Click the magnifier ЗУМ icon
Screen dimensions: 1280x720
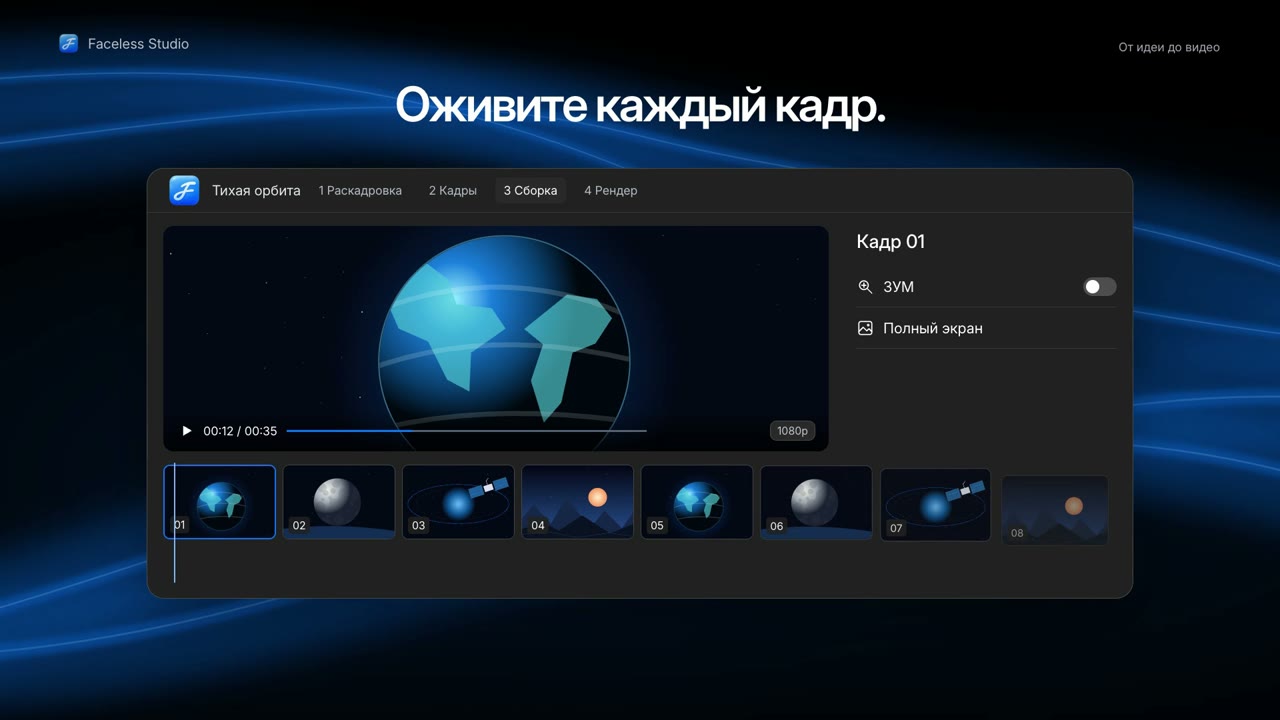[865, 287]
